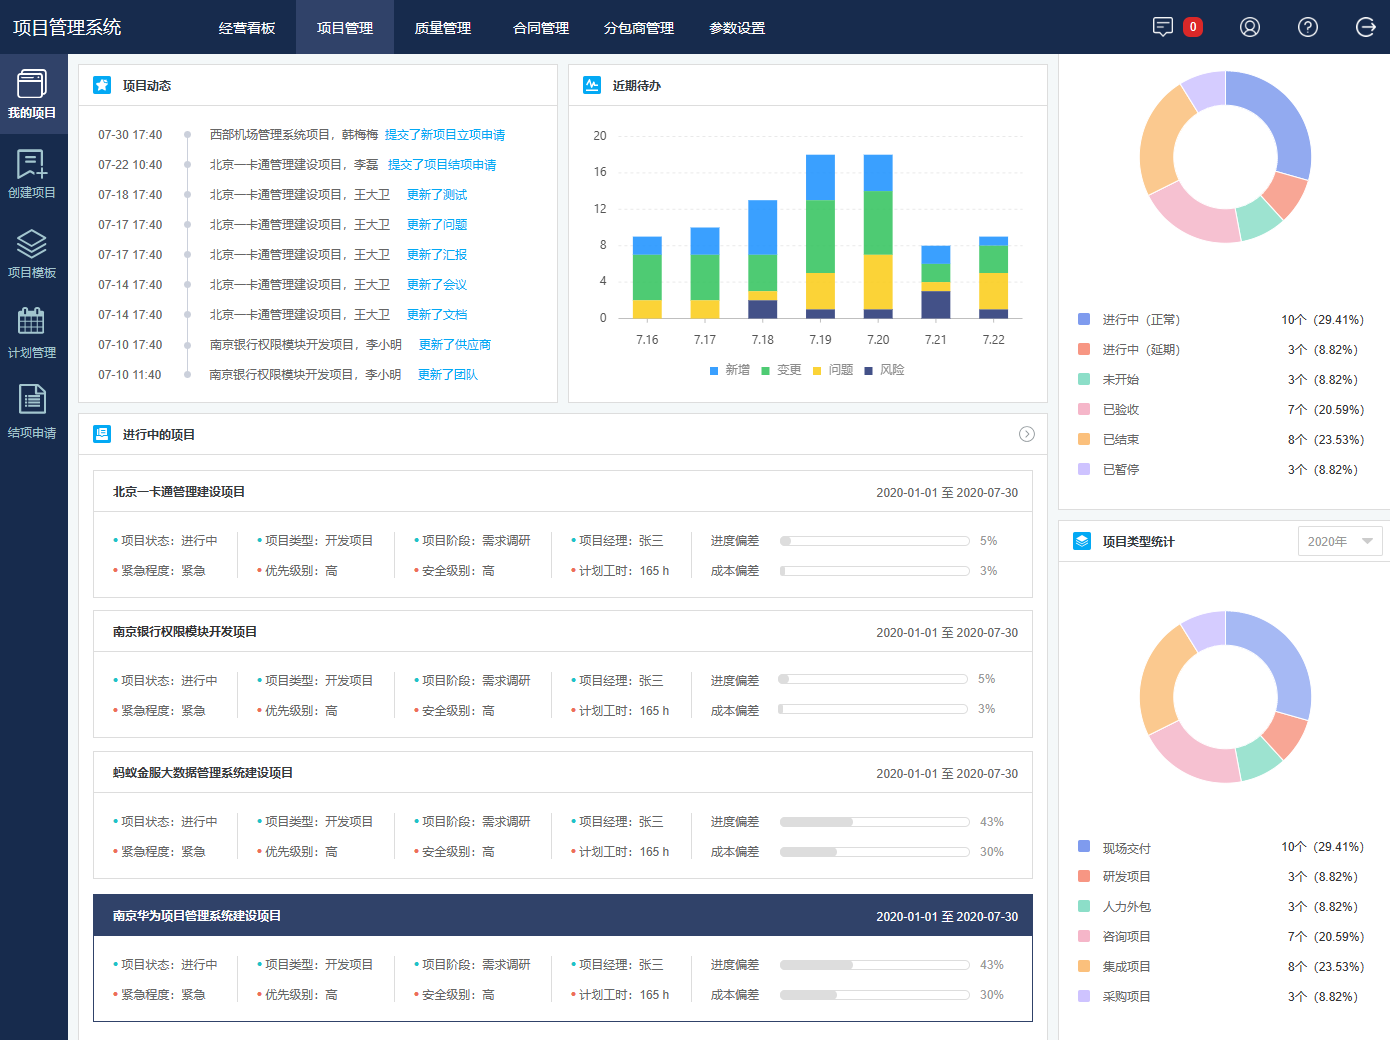The width and height of the screenshot is (1390, 1040).
Task: Open link 更新了供应商
Action: pos(455,345)
